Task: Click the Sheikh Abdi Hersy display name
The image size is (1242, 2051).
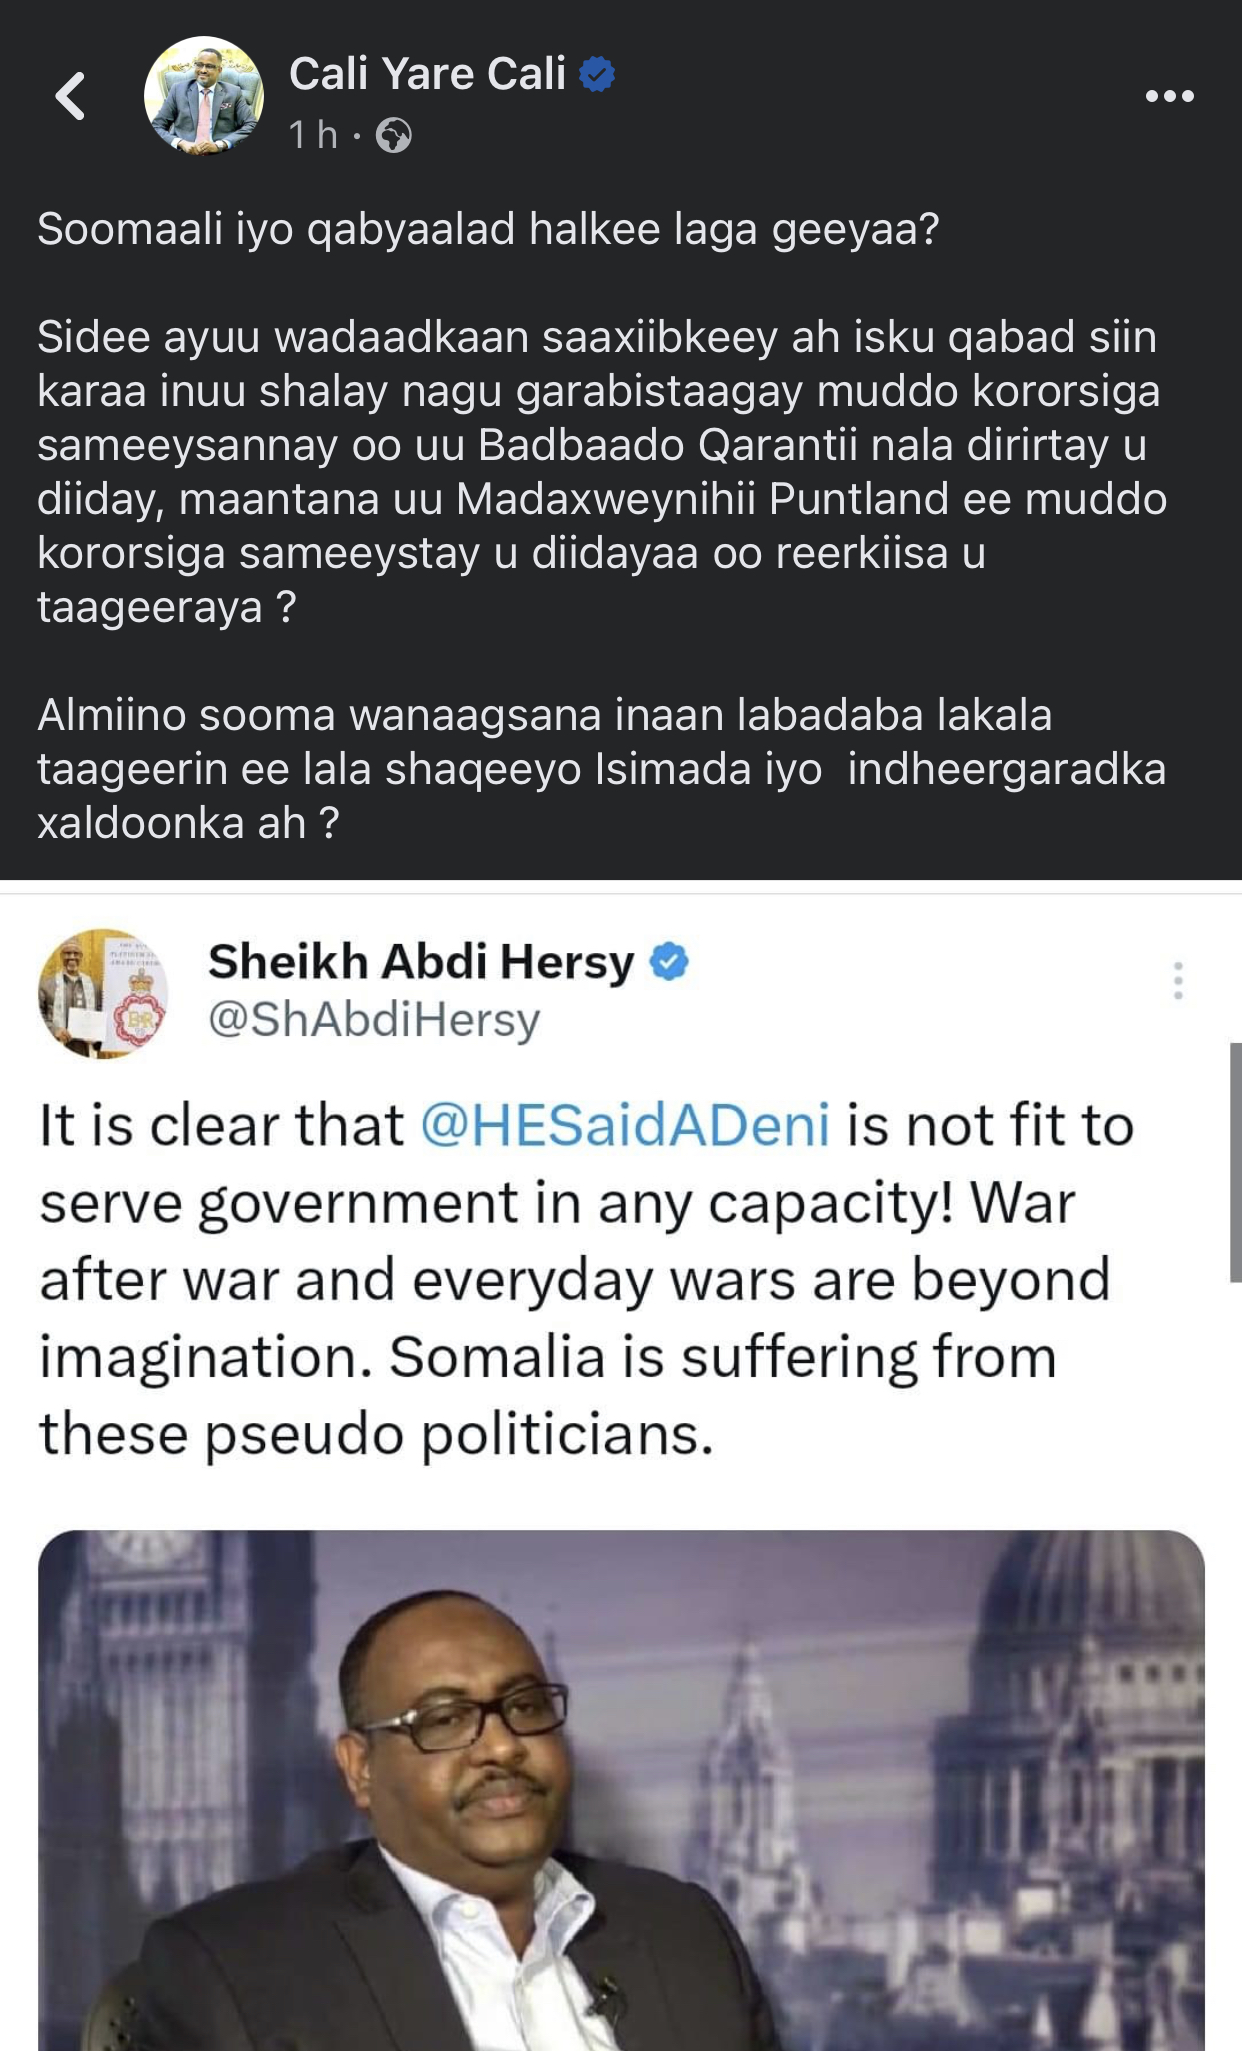Action: click(421, 961)
